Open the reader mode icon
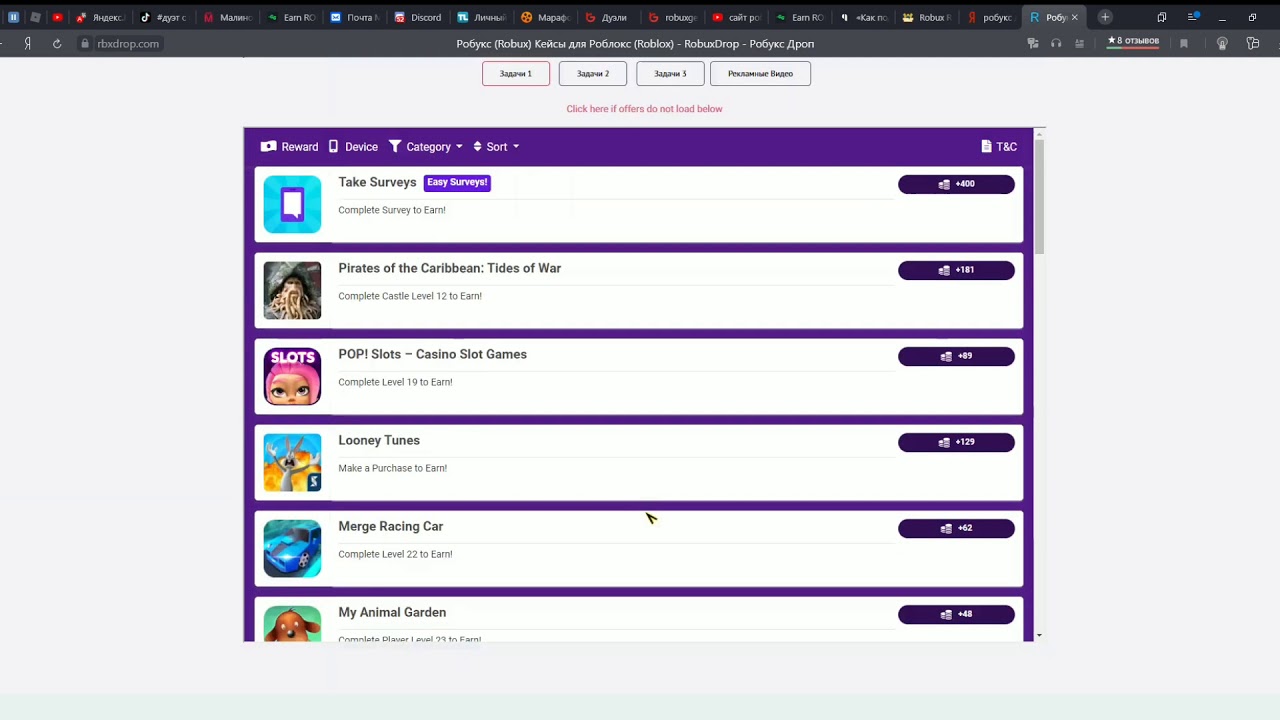 click(x=1079, y=44)
